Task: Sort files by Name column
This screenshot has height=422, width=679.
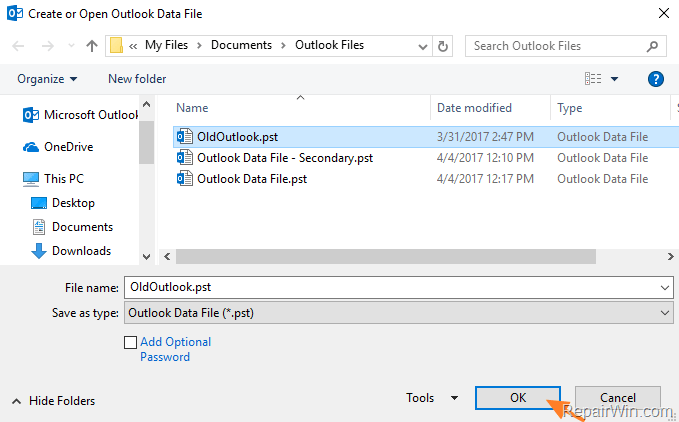Action: pyautogui.click(x=192, y=108)
